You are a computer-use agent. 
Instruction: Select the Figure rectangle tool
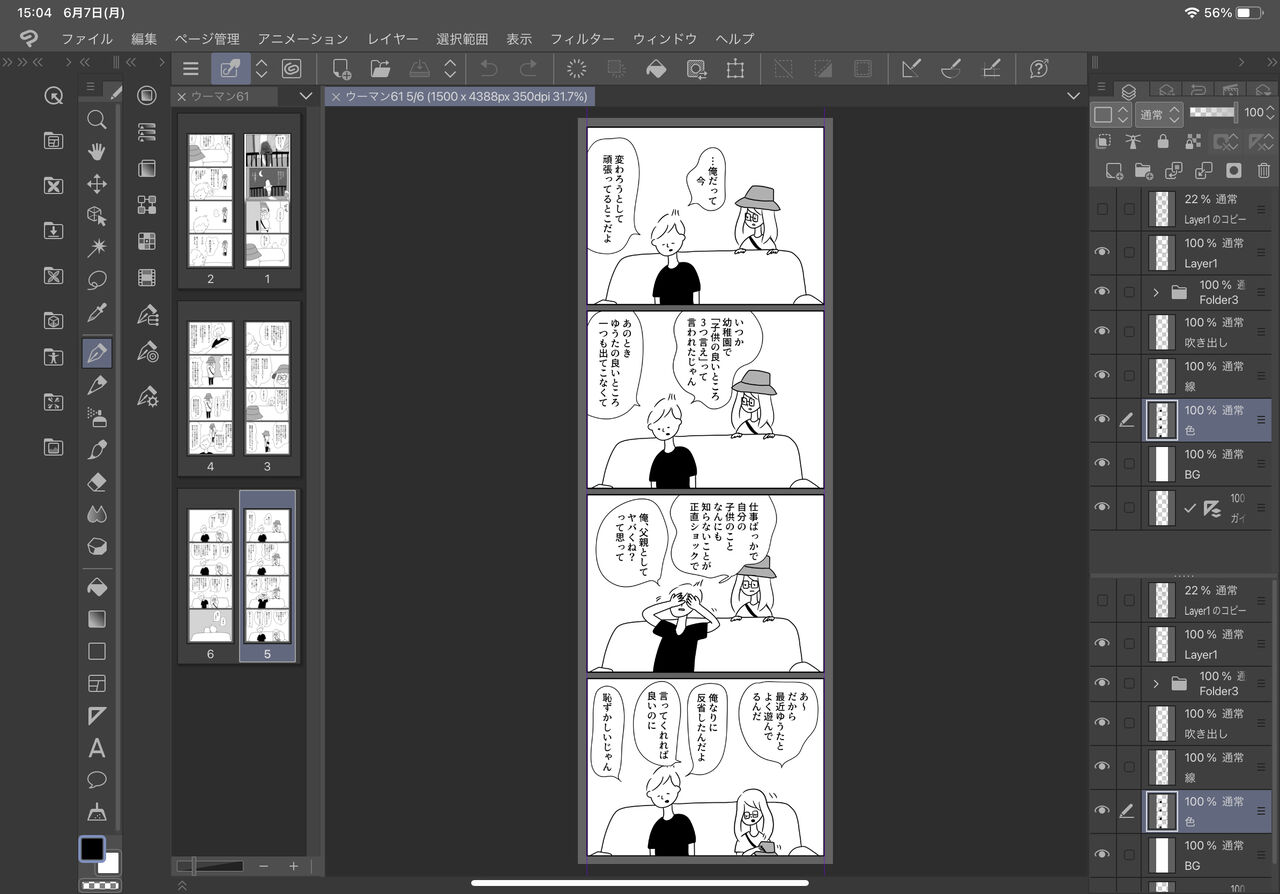click(97, 651)
